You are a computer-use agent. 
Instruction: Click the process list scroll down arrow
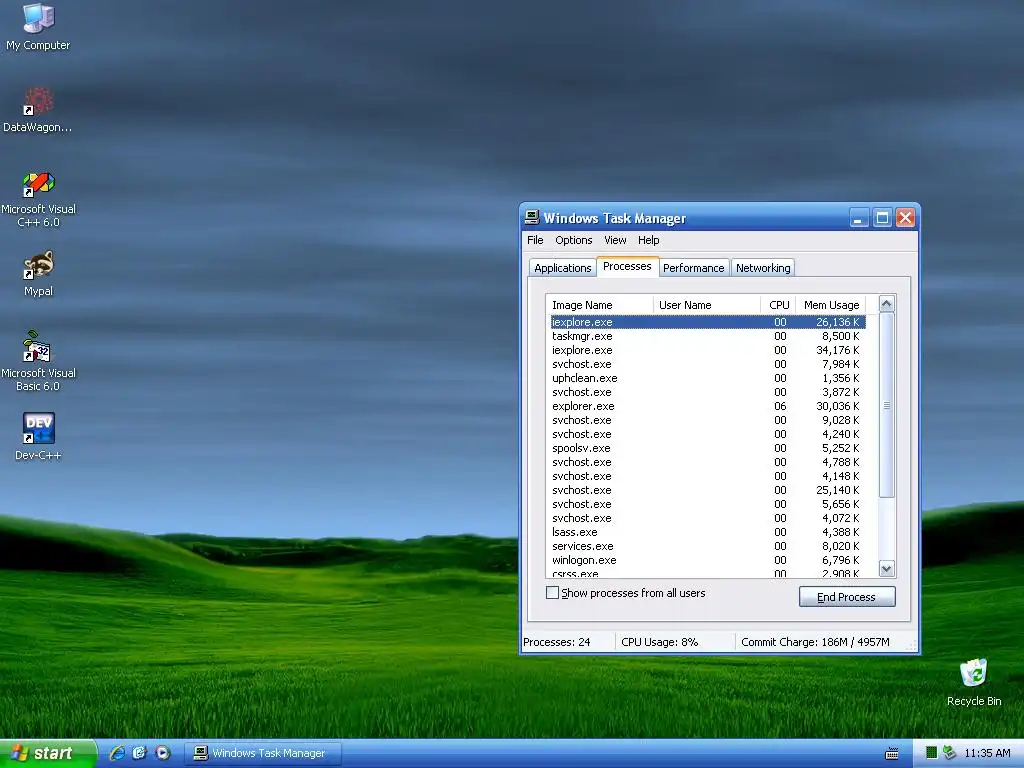(x=886, y=568)
